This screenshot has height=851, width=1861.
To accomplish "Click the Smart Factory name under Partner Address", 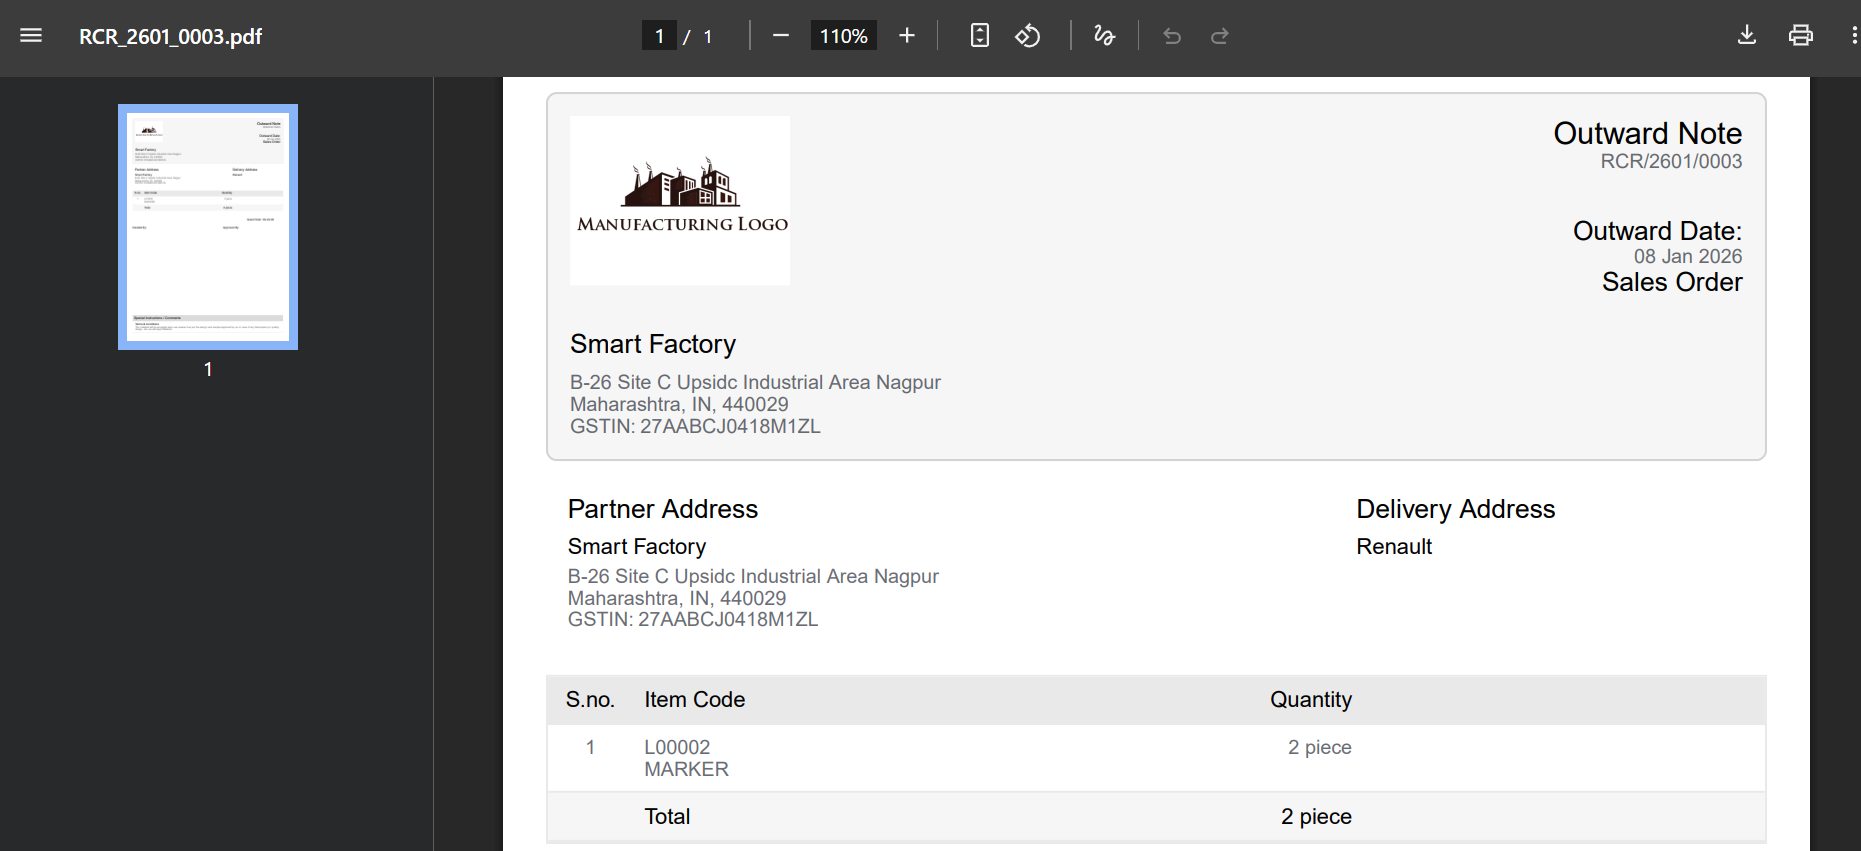I will point(637,546).
